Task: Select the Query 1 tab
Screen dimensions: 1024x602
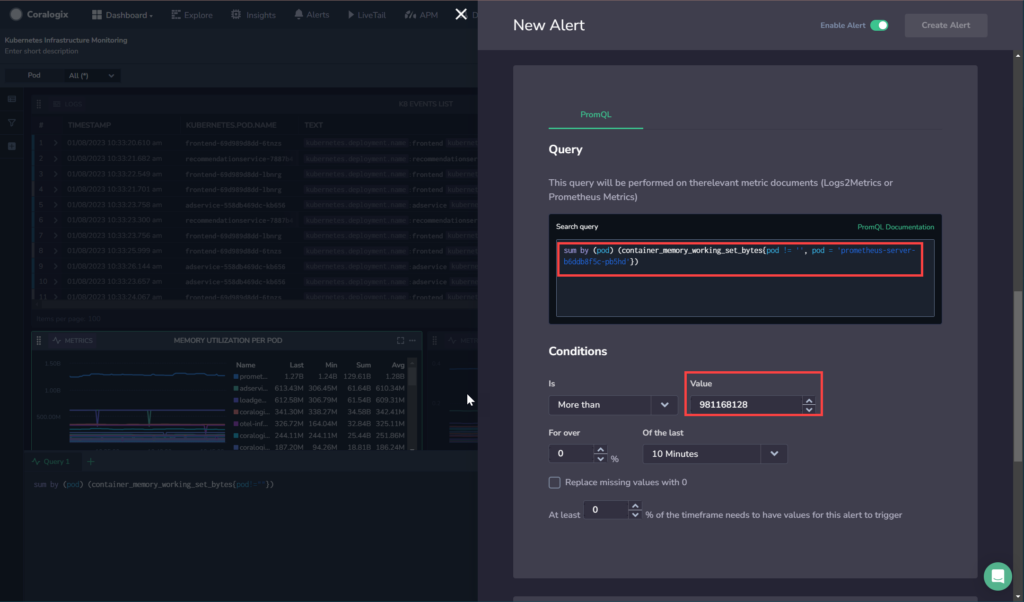Action: [x=51, y=462]
